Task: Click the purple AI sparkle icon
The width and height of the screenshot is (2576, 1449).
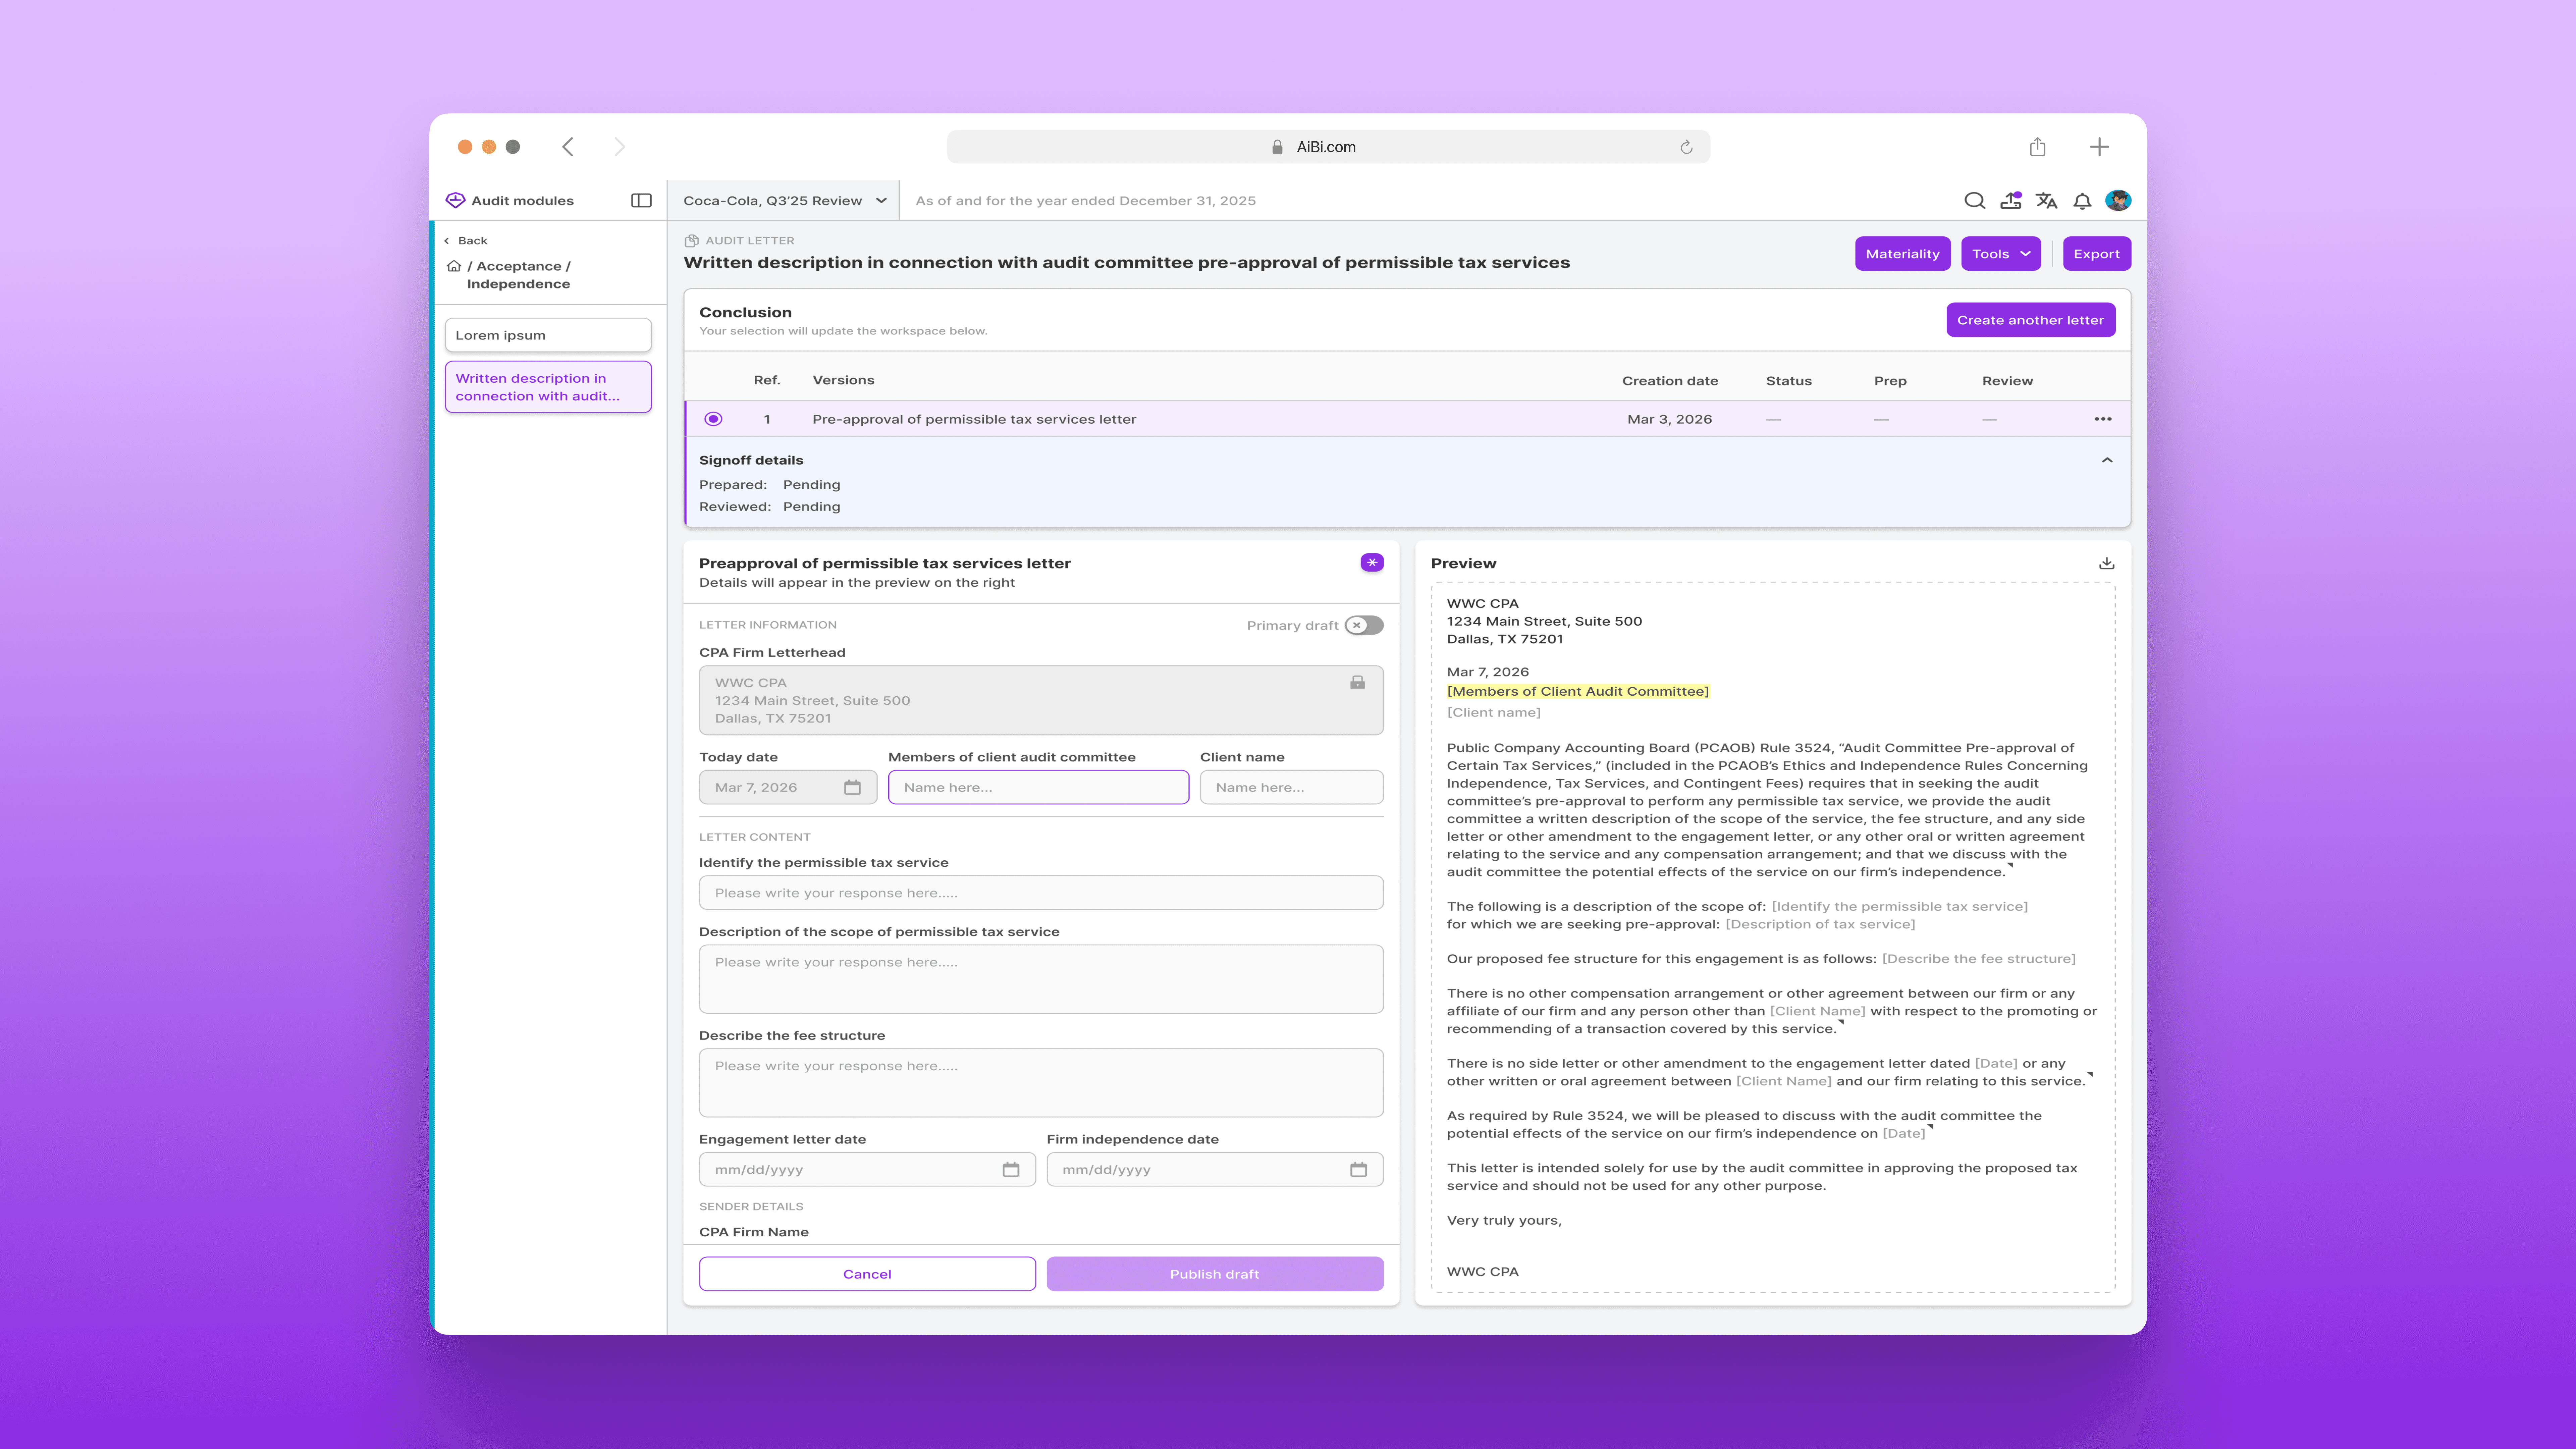Action: tap(1372, 563)
